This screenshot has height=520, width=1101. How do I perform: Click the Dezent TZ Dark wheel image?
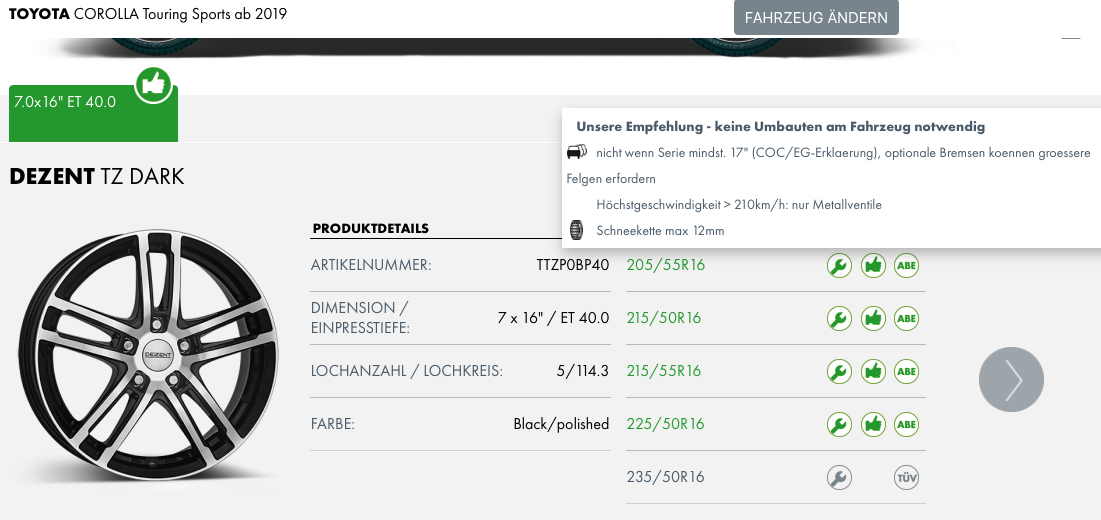pos(148,354)
